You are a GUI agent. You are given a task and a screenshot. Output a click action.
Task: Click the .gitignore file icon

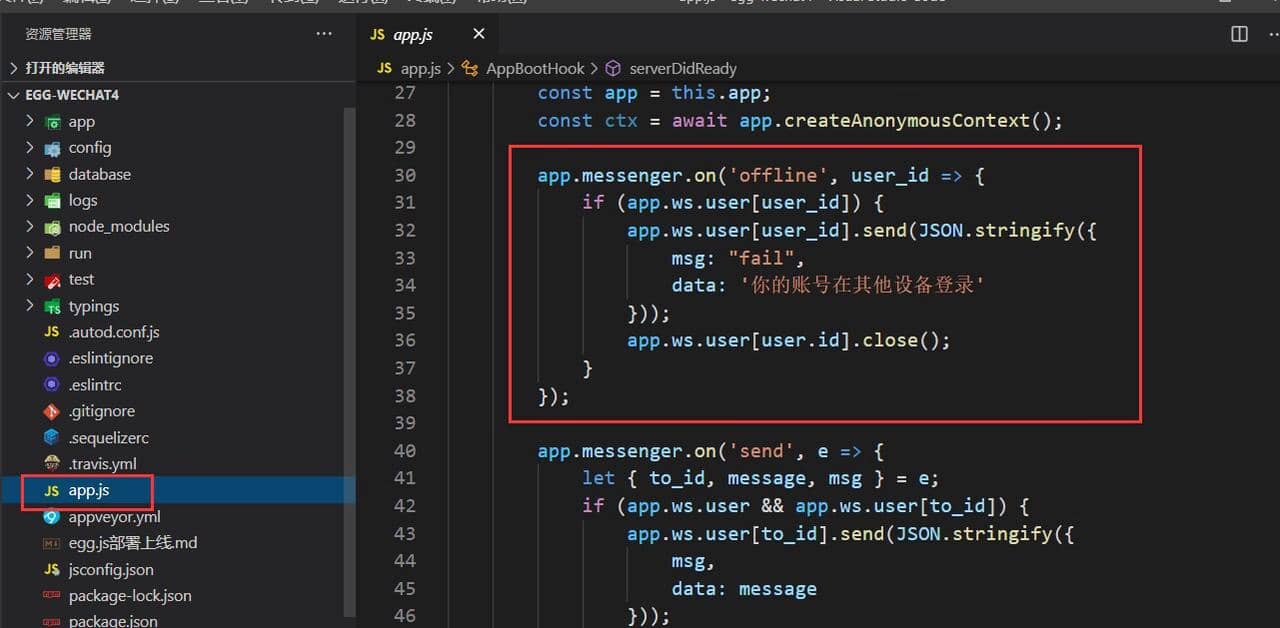[52, 411]
